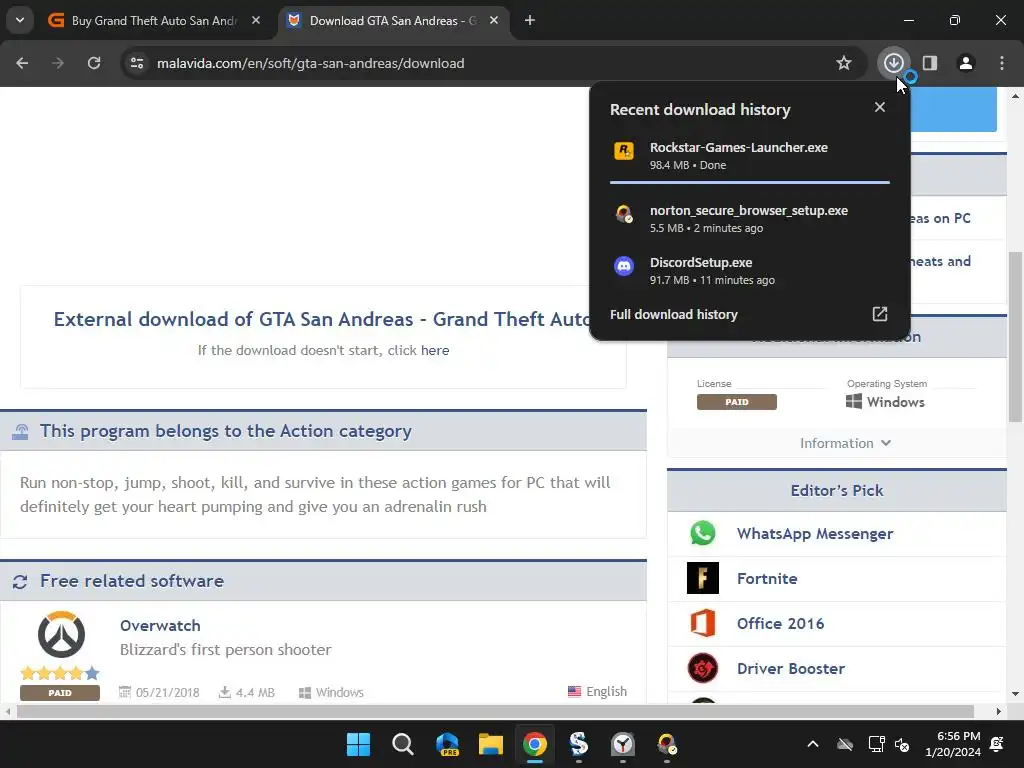Open File Explorer from taskbar
Image resolution: width=1024 pixels, height=768 pixels.
490,744
